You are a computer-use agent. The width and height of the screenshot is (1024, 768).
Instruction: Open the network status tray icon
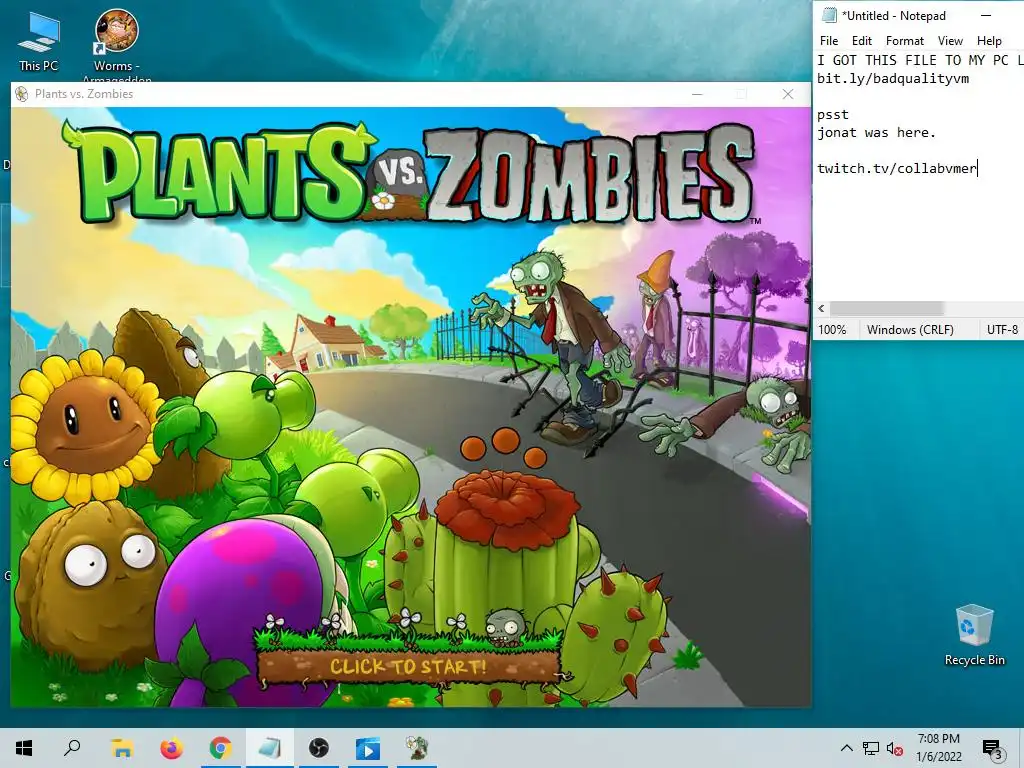coord(871,748)
